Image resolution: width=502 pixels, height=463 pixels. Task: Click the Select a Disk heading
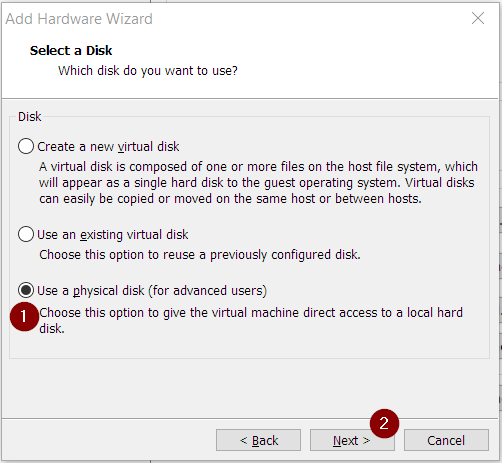point(71,51)
